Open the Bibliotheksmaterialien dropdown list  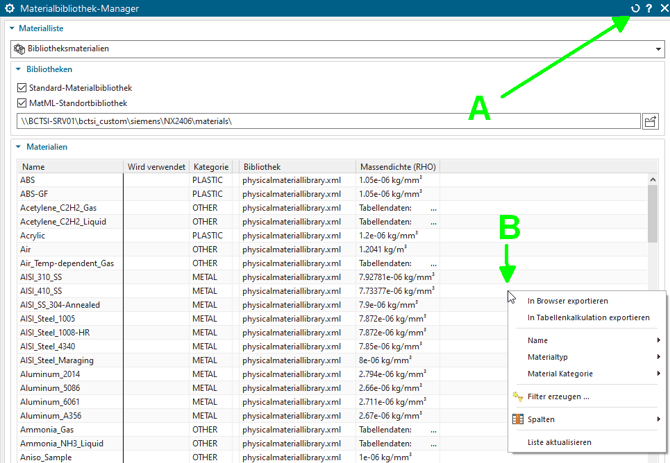[x=658, y=49]
